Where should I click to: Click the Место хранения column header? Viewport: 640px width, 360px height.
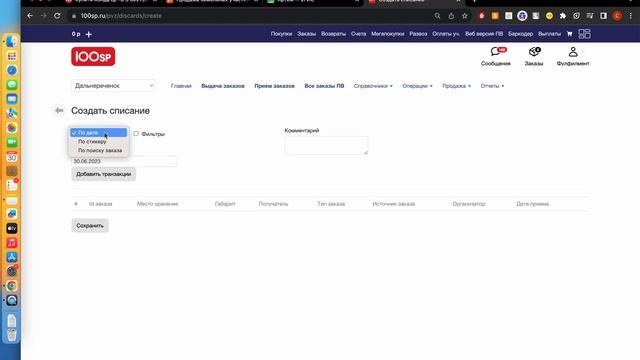coord(158,204)
